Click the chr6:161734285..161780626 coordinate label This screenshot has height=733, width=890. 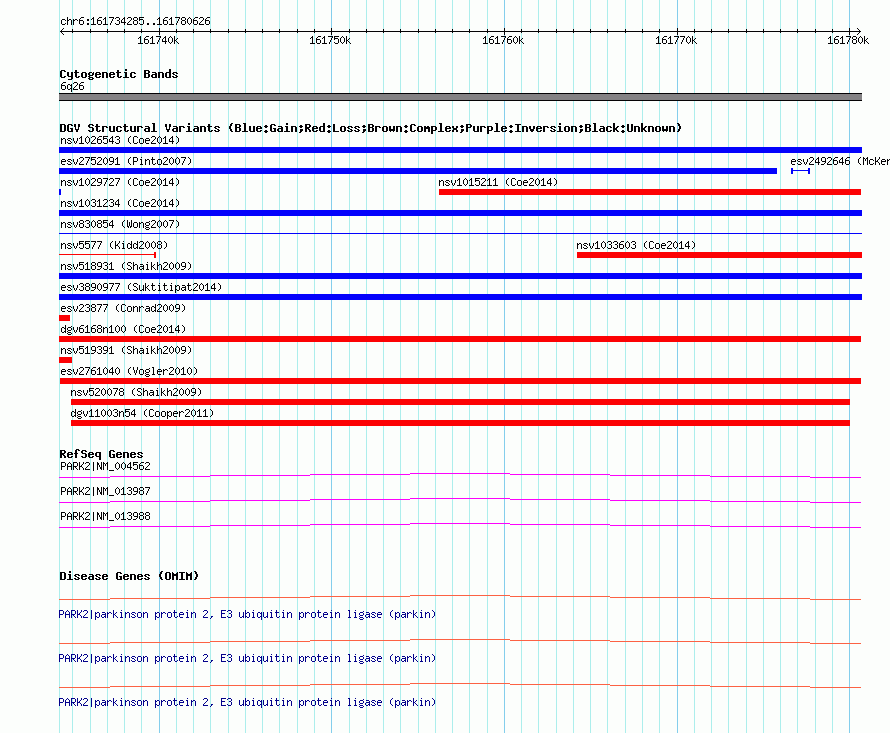pos(135,21)
